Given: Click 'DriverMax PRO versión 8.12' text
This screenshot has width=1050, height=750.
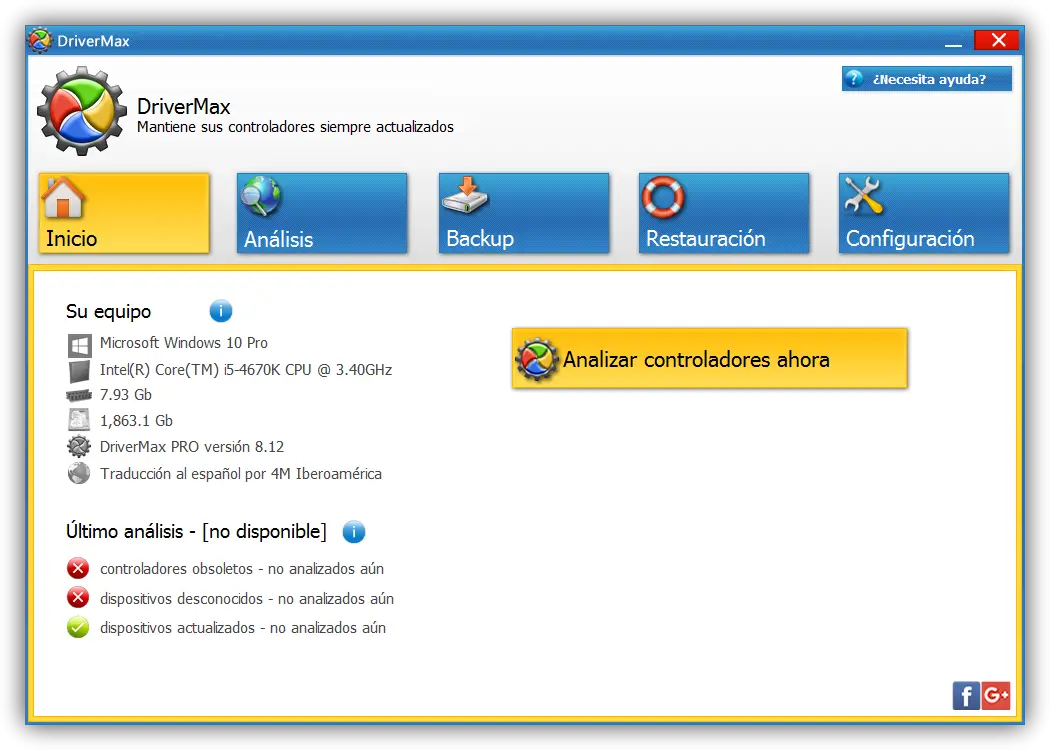Looking at the screenshot, I should point(192,447).
